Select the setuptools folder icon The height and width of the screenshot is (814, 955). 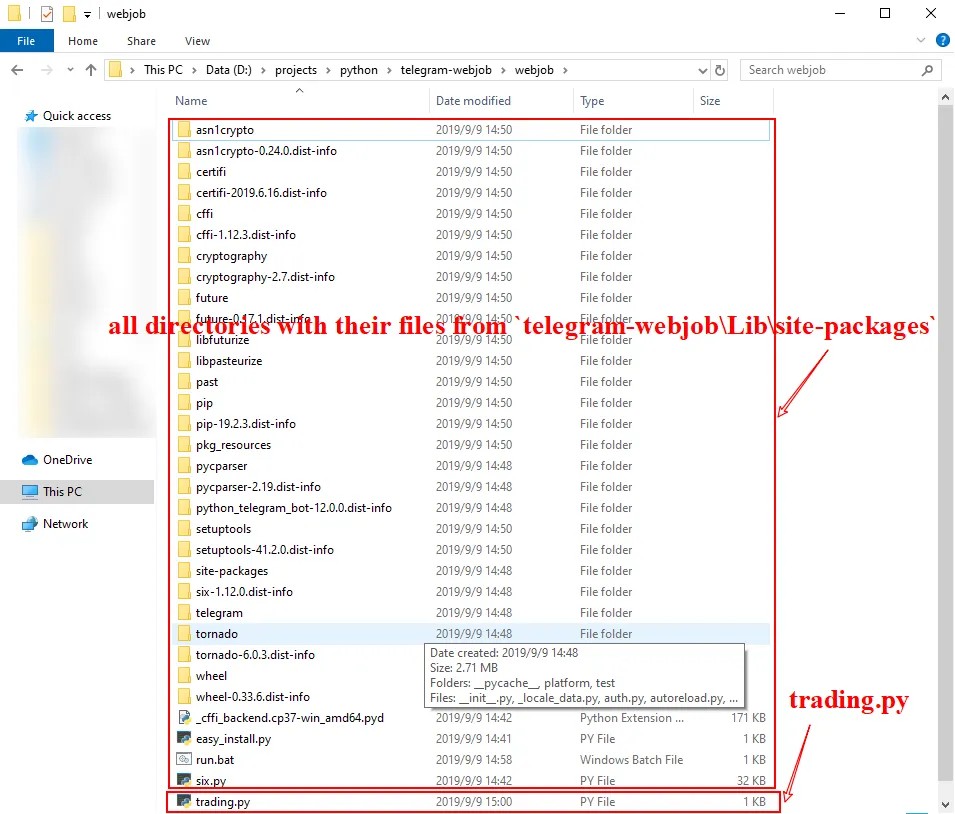(x=184, y=529)
